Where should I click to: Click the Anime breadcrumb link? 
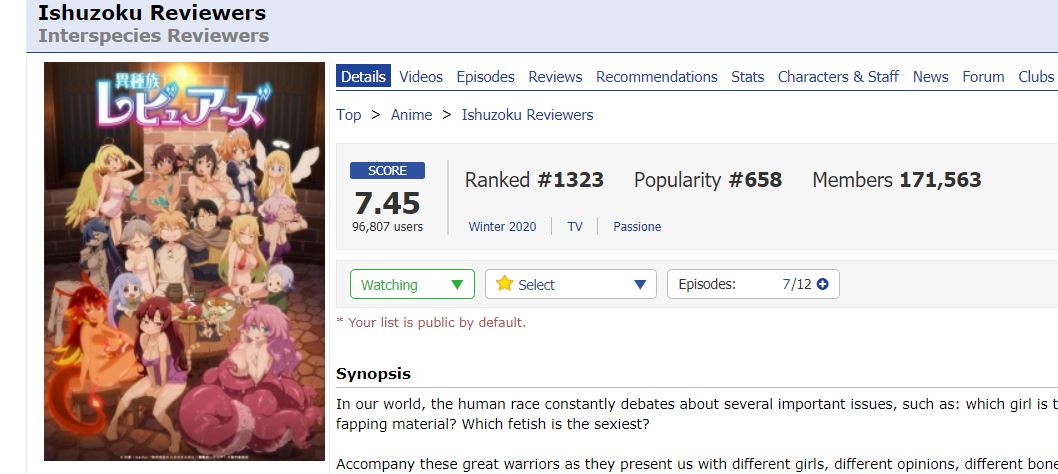pyautogui.click(x=412, y=115)
